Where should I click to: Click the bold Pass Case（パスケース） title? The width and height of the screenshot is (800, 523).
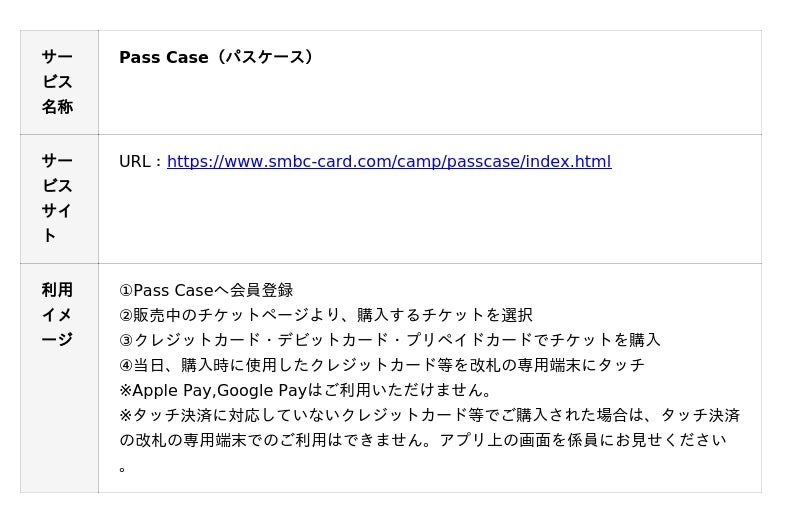pyautogui.click(x=216, y=58)
